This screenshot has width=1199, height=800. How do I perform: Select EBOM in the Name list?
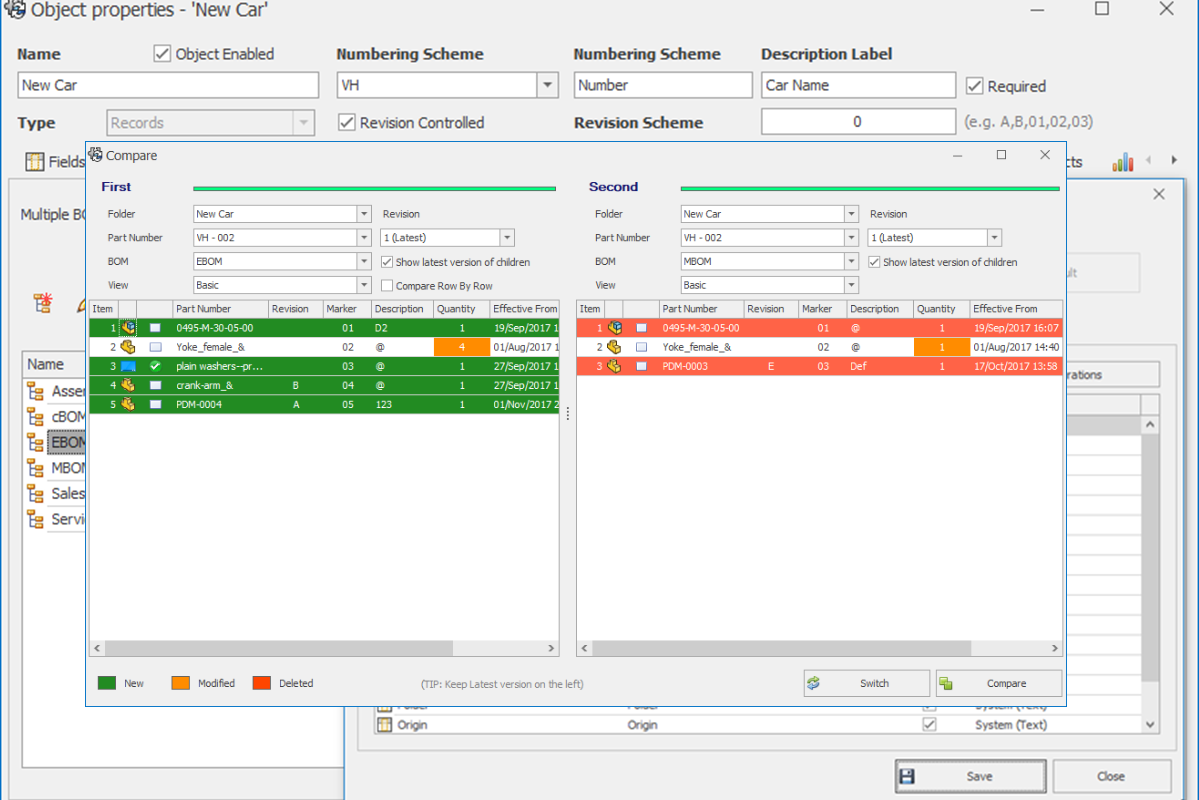tap(67, 442)
